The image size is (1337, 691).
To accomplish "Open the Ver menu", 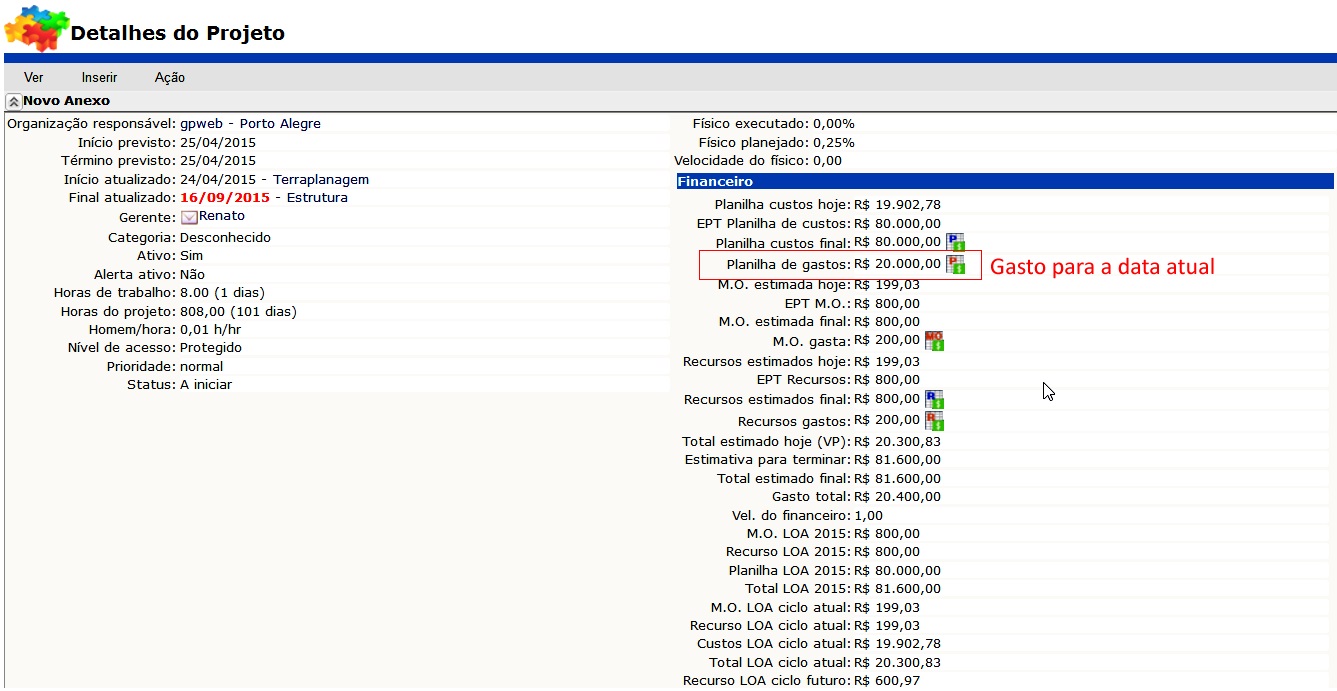I will pyautogui.click(x=34, y=78).
